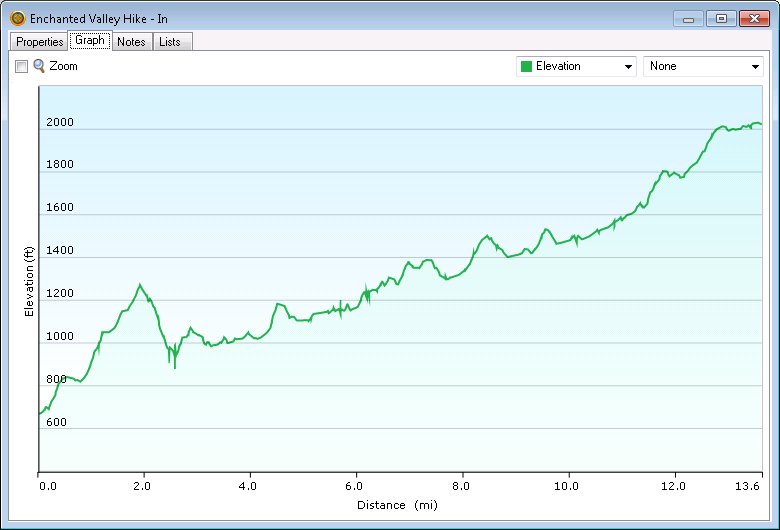Click the 1600 elevation axis label
780x530 pixels.
point(60,207)
